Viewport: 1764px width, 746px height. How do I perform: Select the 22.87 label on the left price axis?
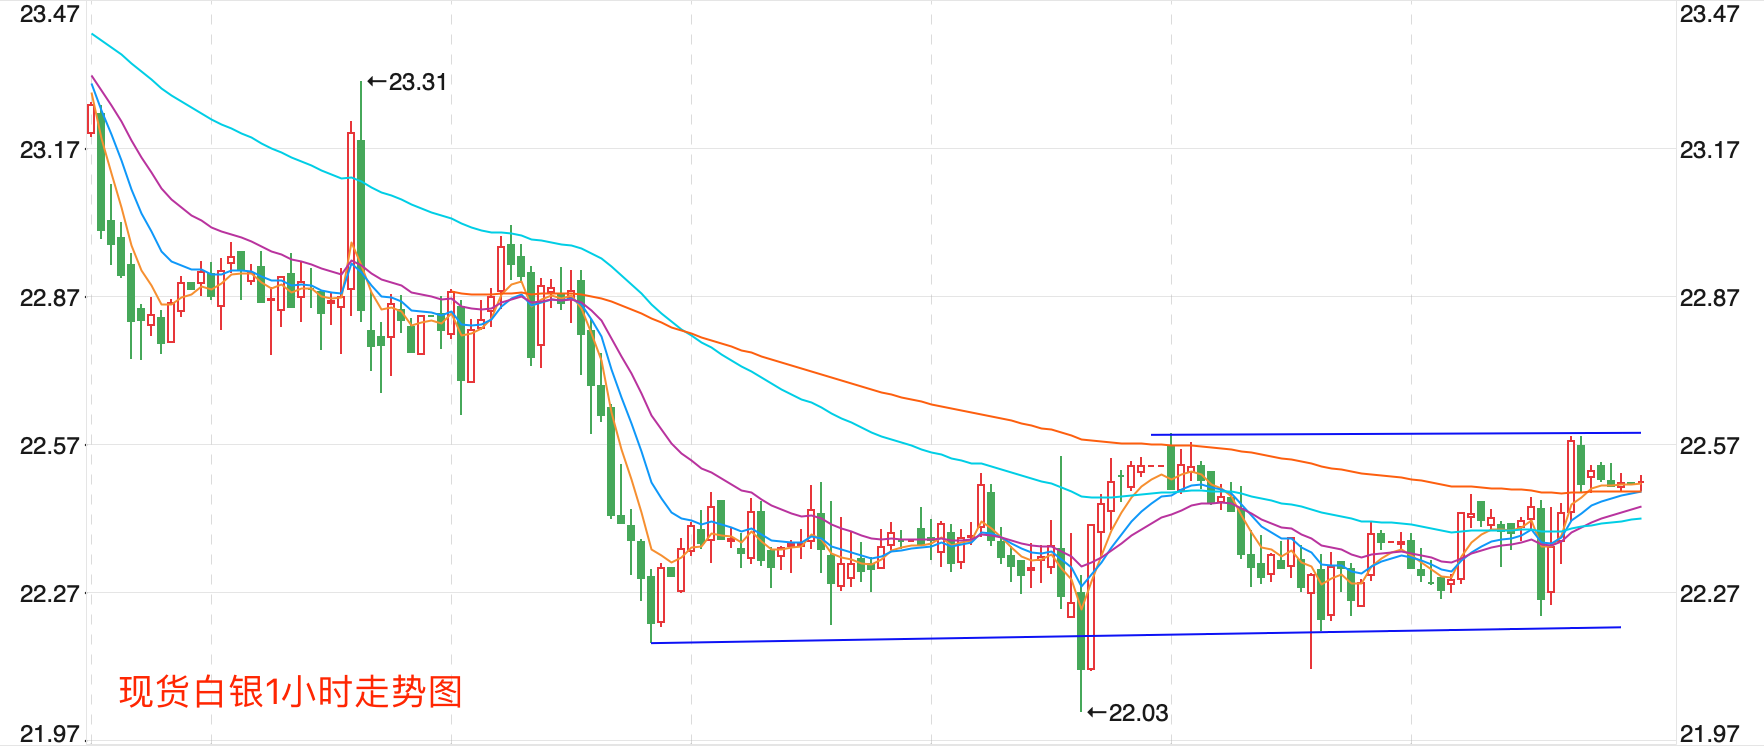tap(50, 298)
